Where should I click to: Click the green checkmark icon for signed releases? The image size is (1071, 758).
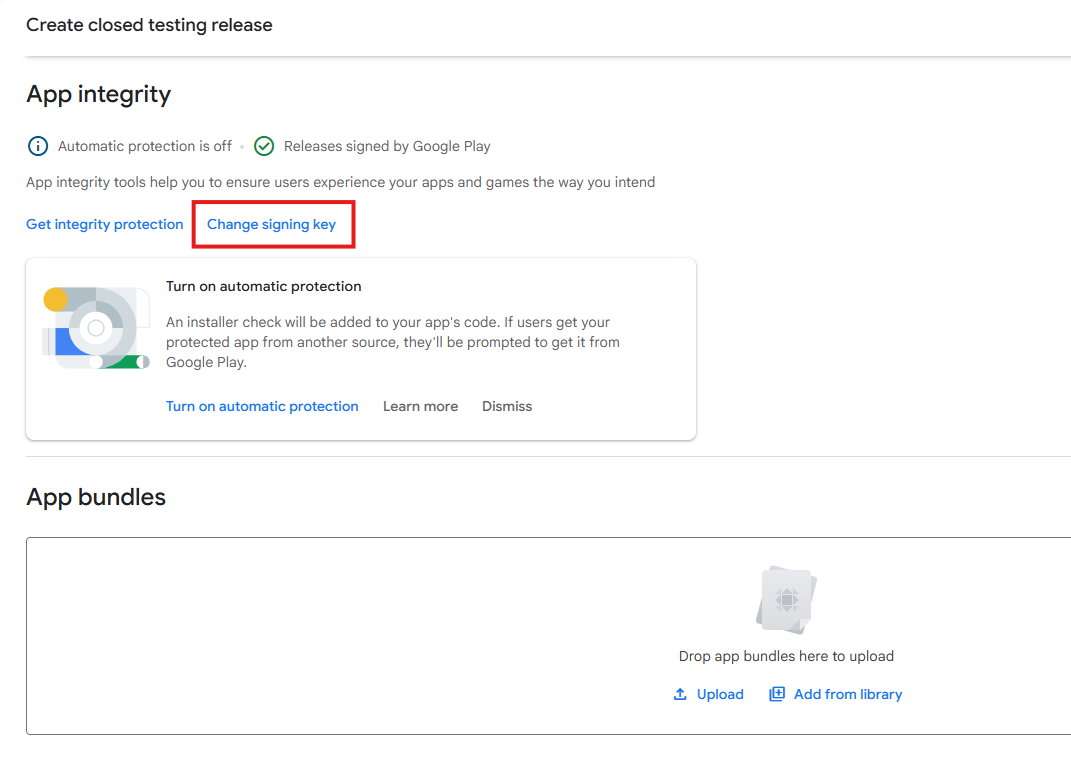tap(264, 146)
